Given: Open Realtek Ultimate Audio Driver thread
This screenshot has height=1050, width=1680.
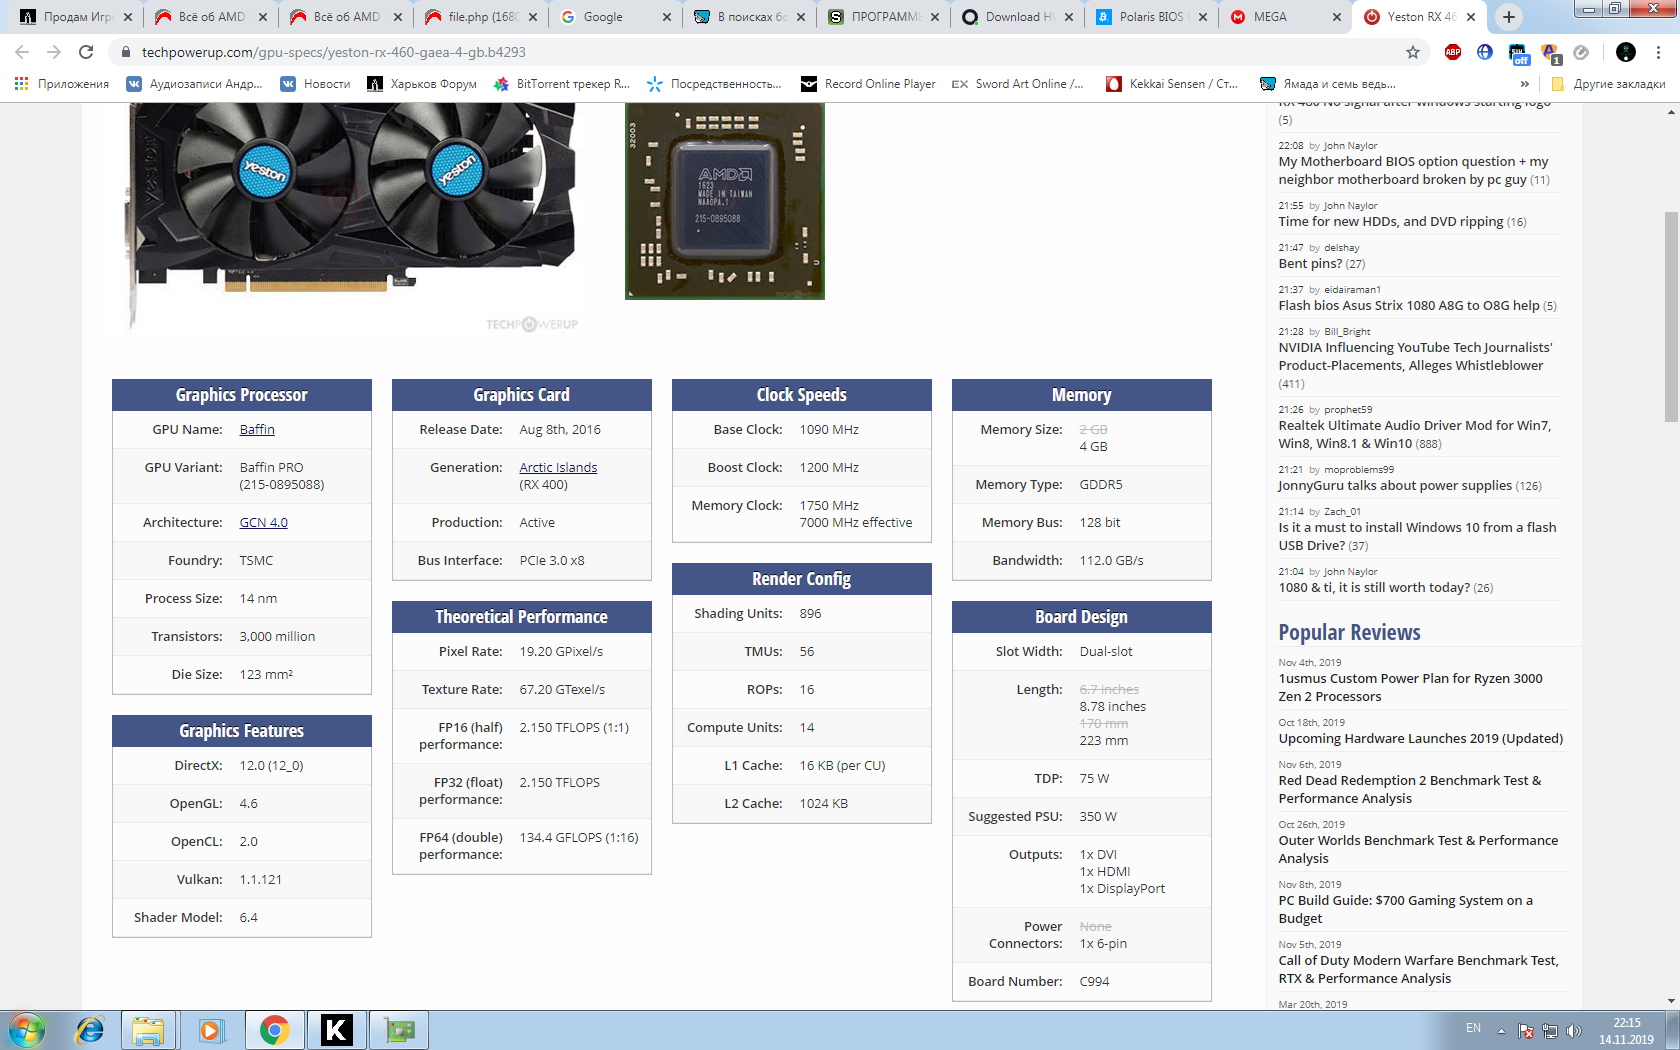Looking at the screenshot, I should (1414, 434).
